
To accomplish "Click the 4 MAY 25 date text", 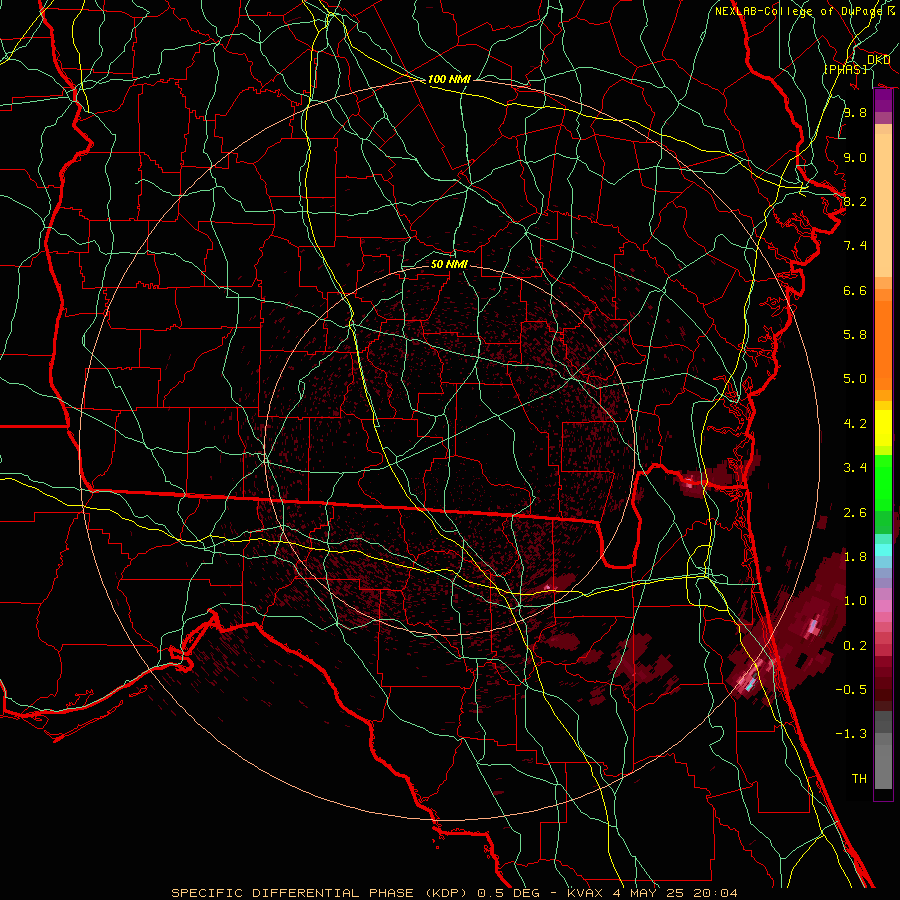I will point(649,893).
